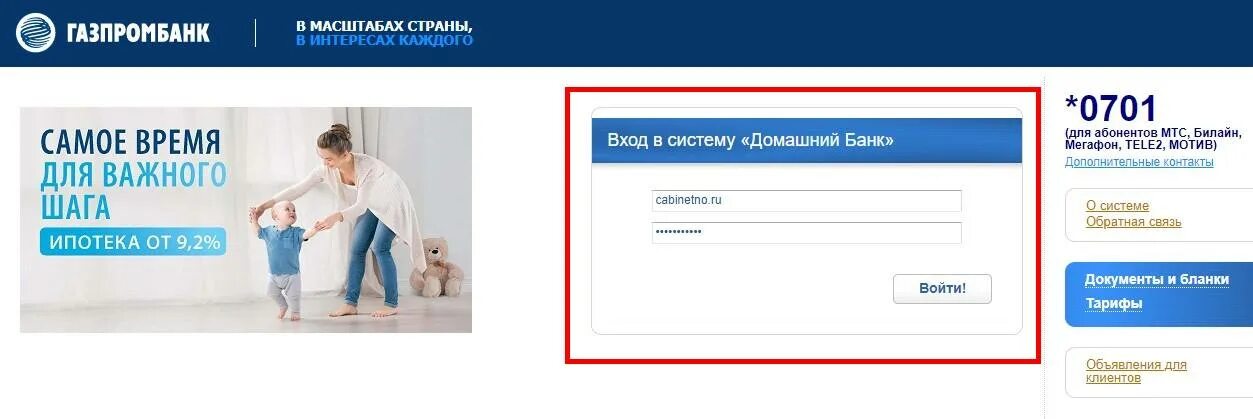The width and height of the screenshot is (1253, 419).
Task: Select the «Документы и бланки» menu item
Action: 1156,279
